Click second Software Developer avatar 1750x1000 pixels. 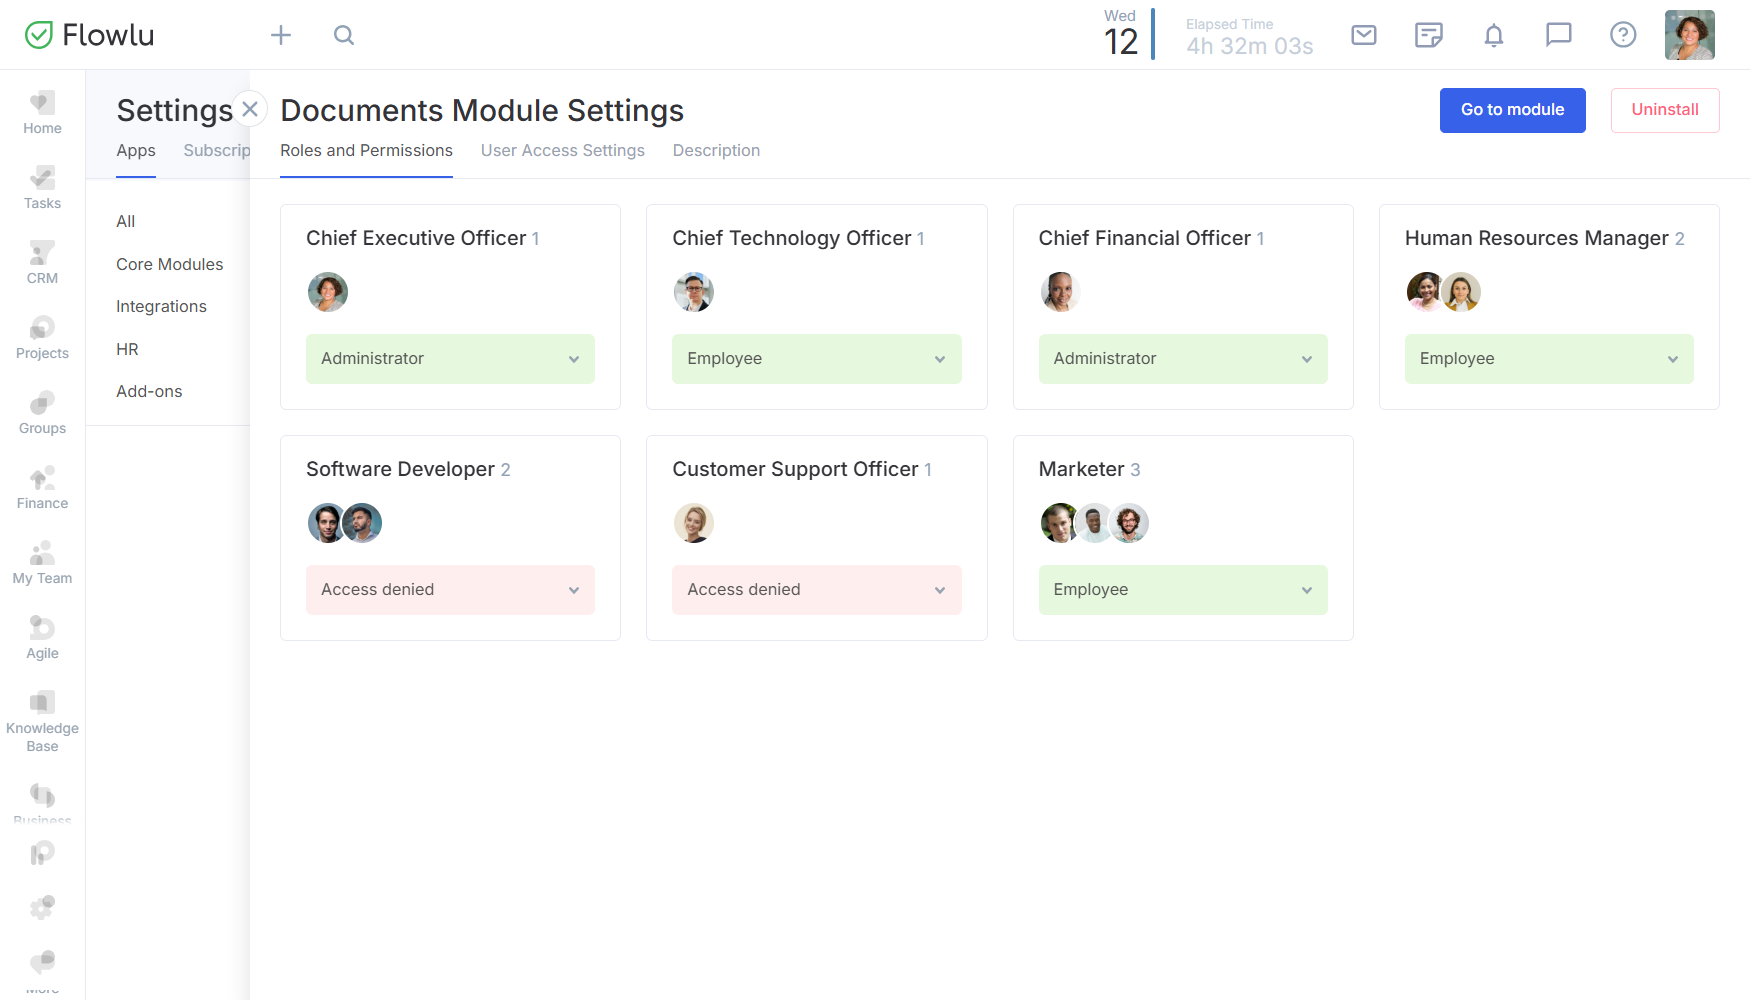[x=363, y=523]
